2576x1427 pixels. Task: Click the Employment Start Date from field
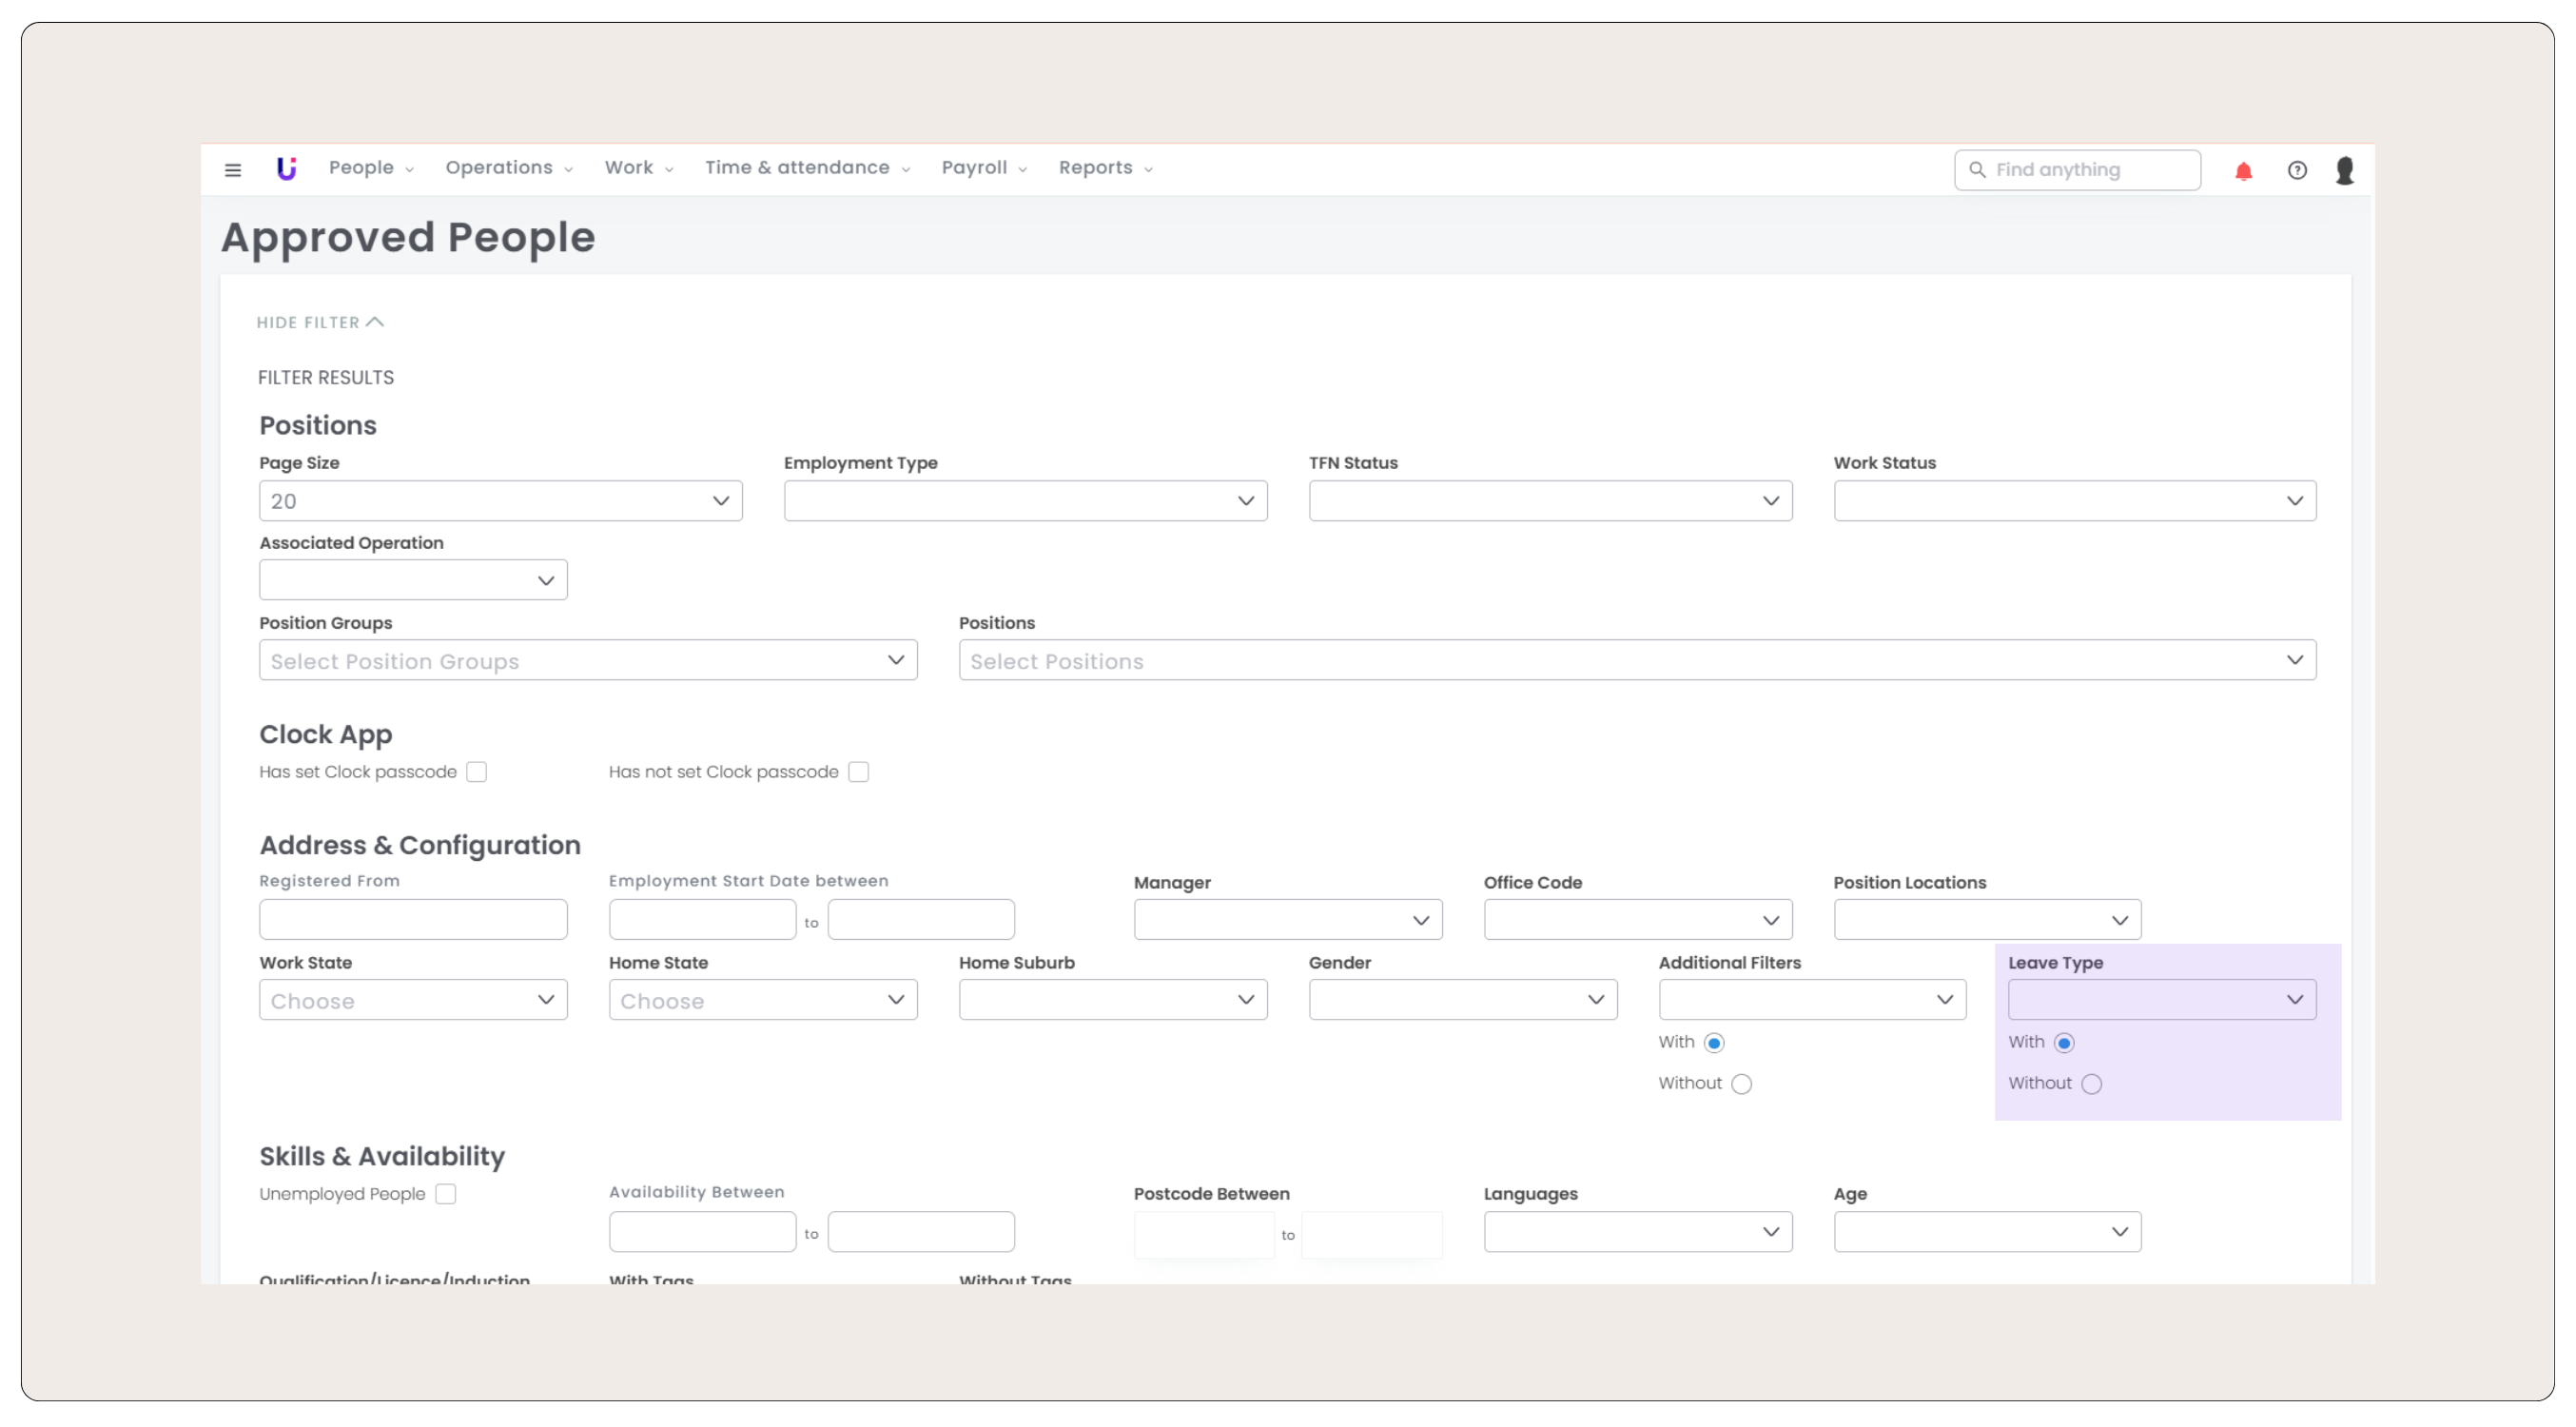pyautogui.click(x=702, y=920)
